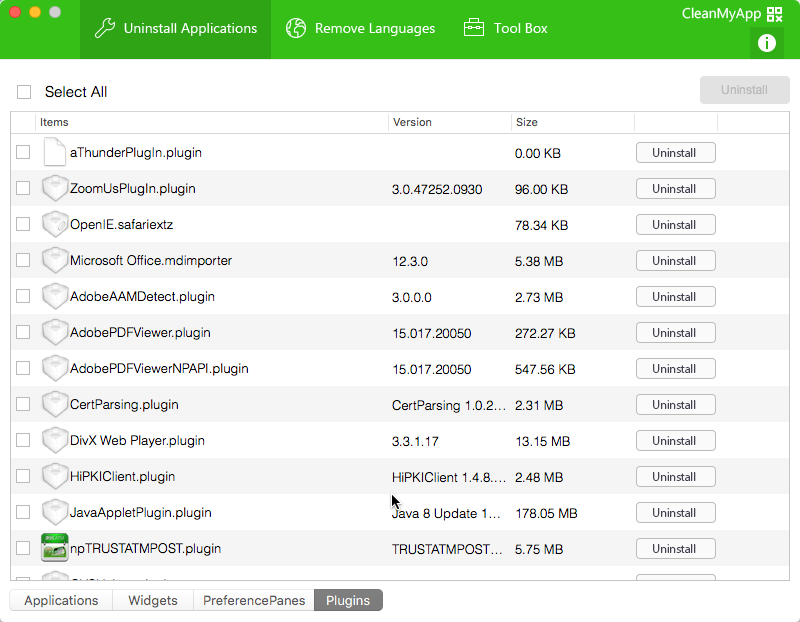Show the PreferencePanes category

[253, 600]
